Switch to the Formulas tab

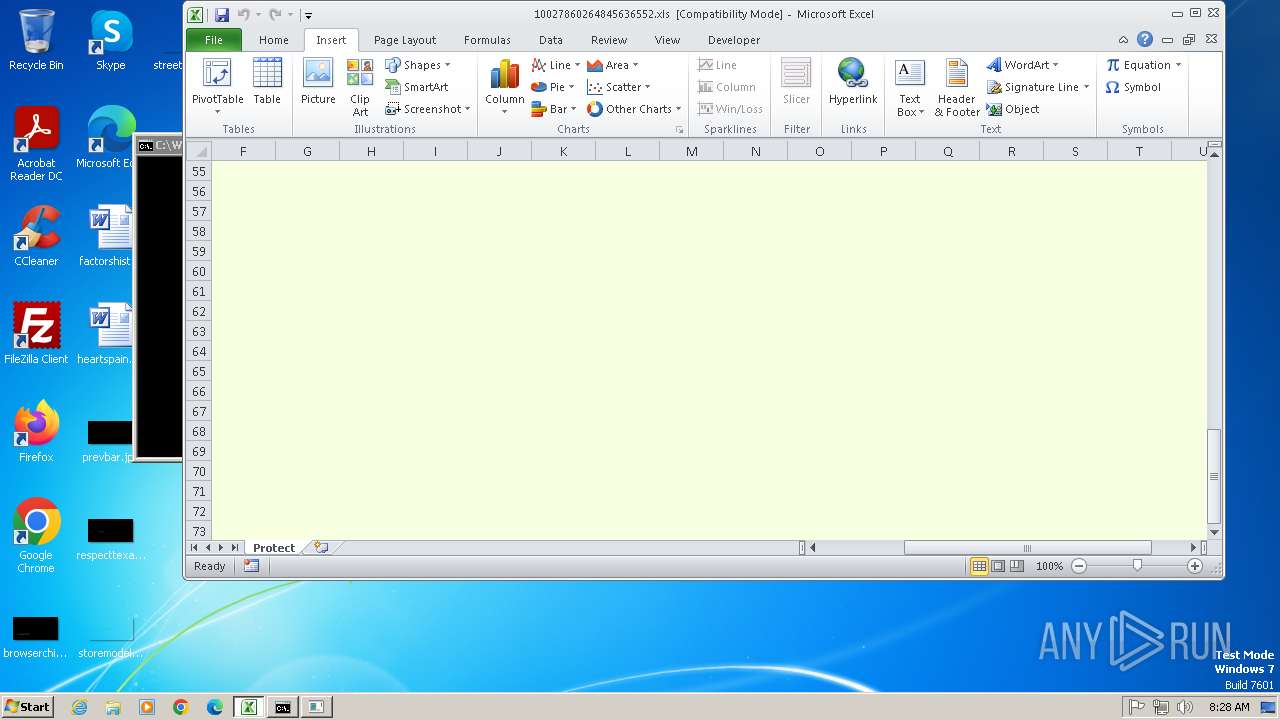coord(487,40)
